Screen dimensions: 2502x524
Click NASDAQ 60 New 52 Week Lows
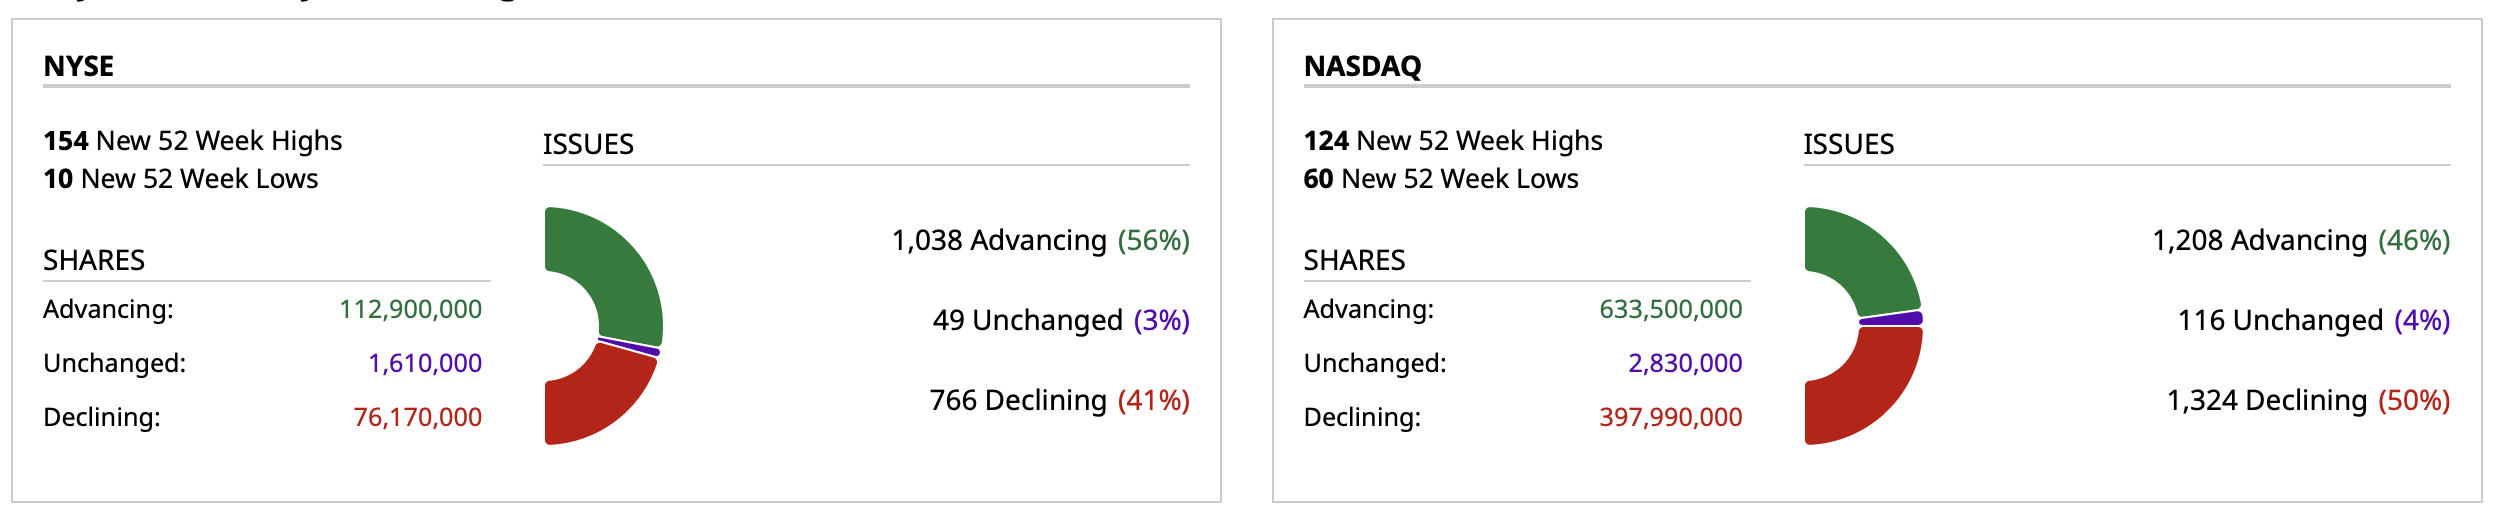(x=1441, y=179)
